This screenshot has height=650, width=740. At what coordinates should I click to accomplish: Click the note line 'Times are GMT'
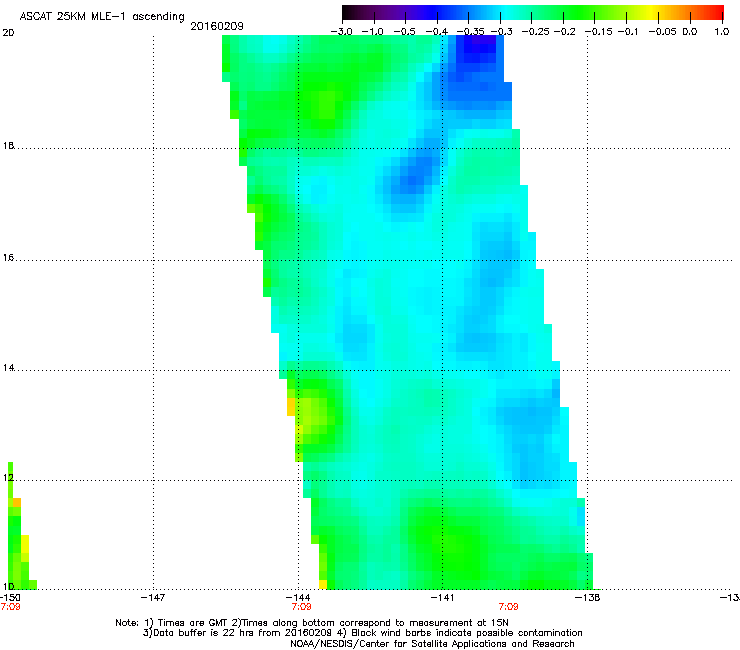click(x=193, y=623)
